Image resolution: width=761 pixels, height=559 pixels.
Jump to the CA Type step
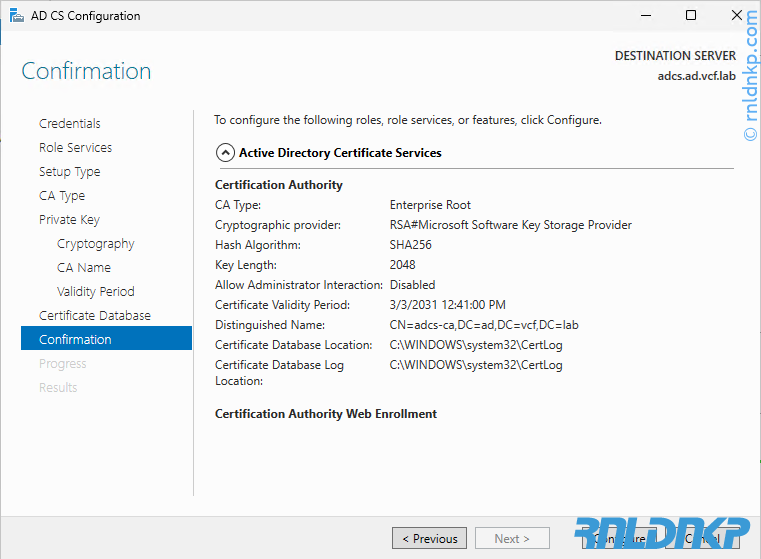(62, 196)
